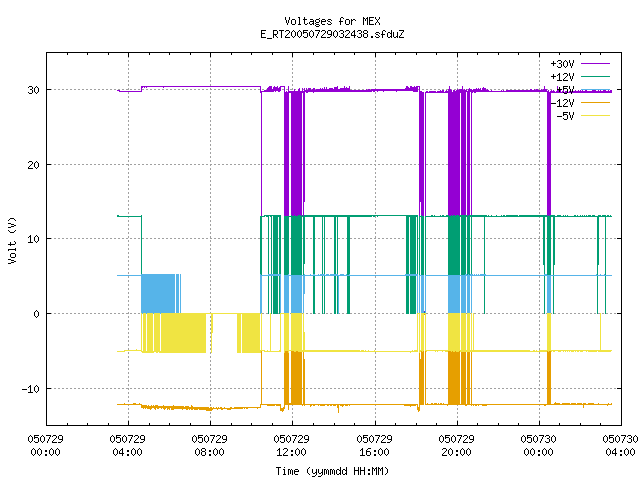The image size is (640, 480).
Task: Select the filename text E_RT20050729032438.sfduZ
Action: point(332,34)
